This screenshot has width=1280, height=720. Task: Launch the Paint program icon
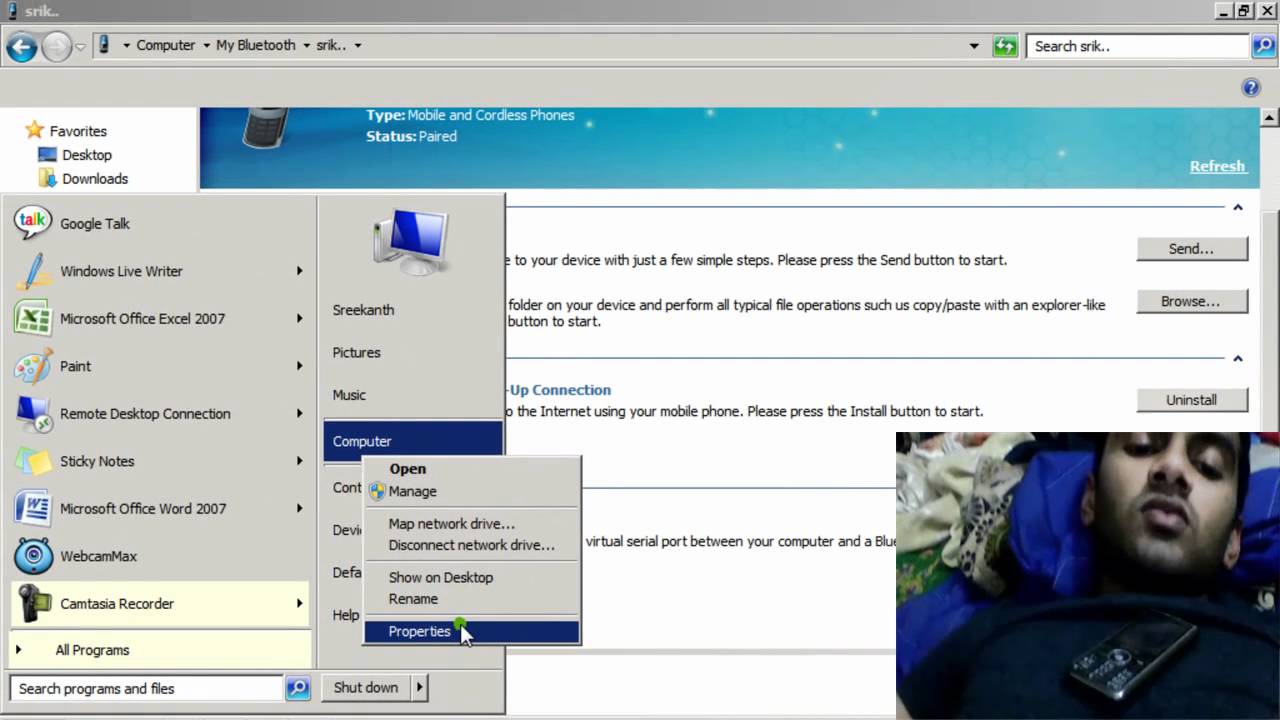point(33,366)
